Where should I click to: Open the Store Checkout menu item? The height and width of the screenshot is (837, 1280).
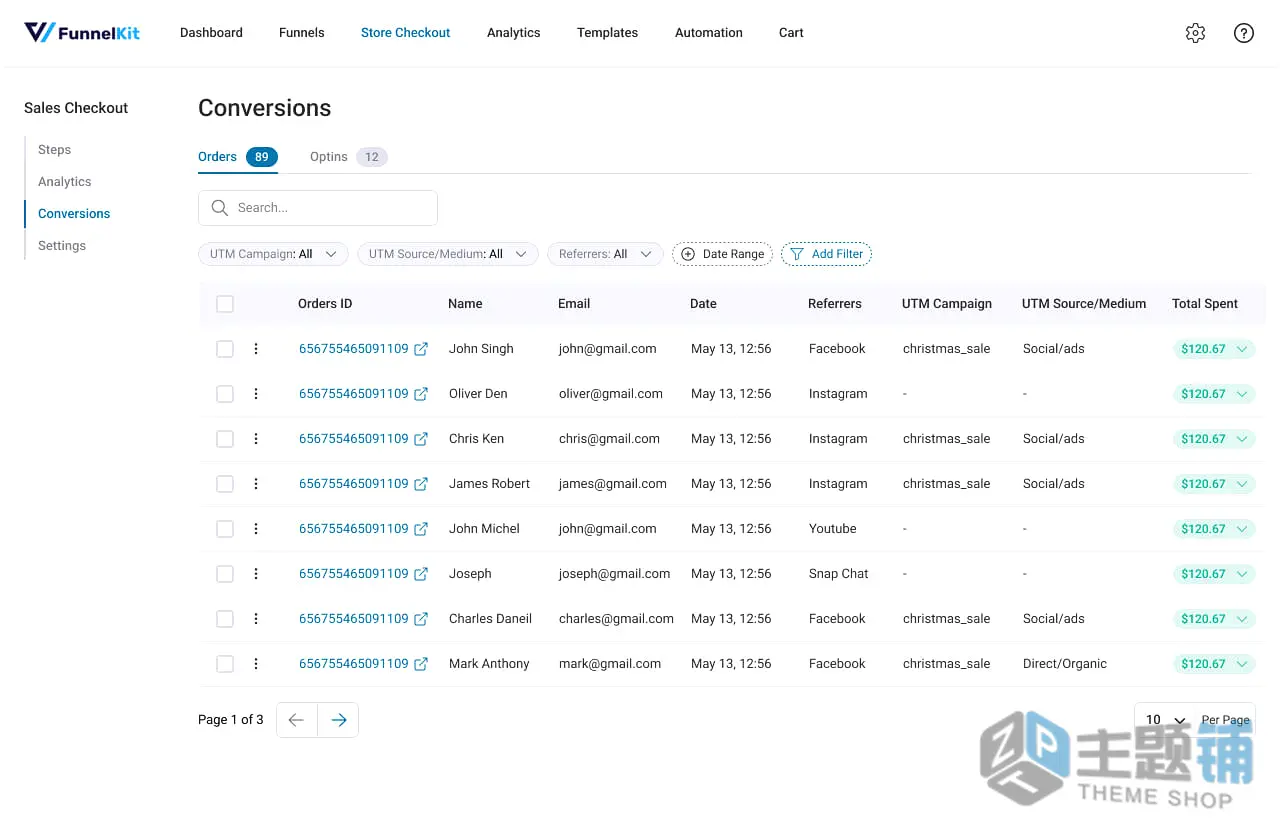[x=405, y=33]
